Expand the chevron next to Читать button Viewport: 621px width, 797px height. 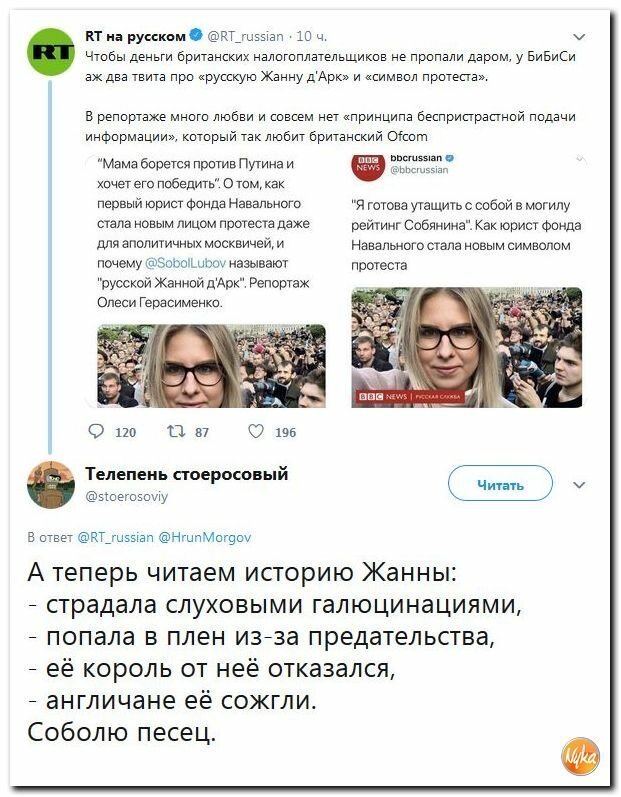click(x=579, y=485)
